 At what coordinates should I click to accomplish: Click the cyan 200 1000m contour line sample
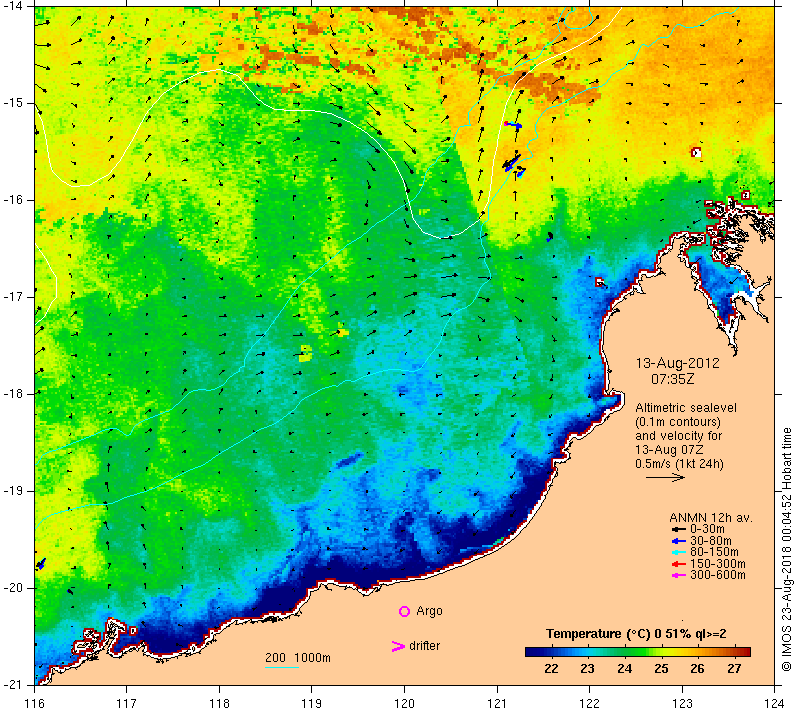point(282,667)
